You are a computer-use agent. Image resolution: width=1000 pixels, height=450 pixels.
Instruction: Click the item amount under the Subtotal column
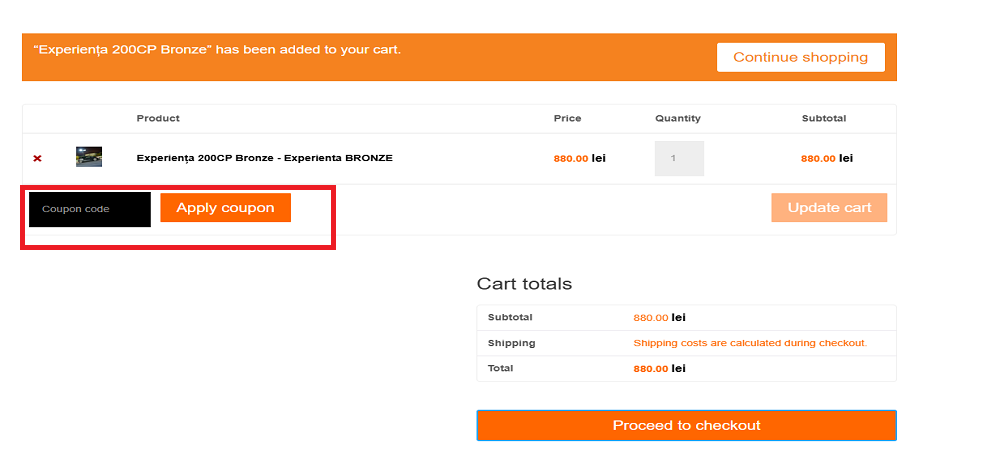tap(827, 158)
